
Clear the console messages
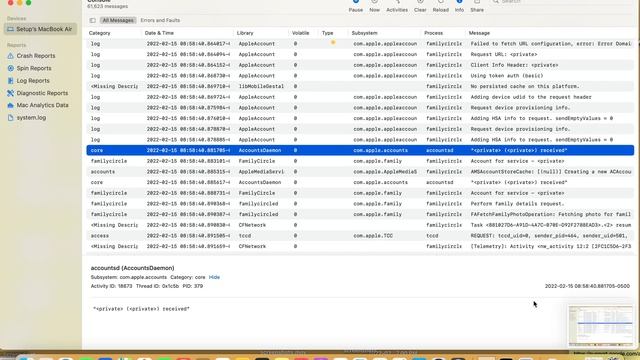420,6
